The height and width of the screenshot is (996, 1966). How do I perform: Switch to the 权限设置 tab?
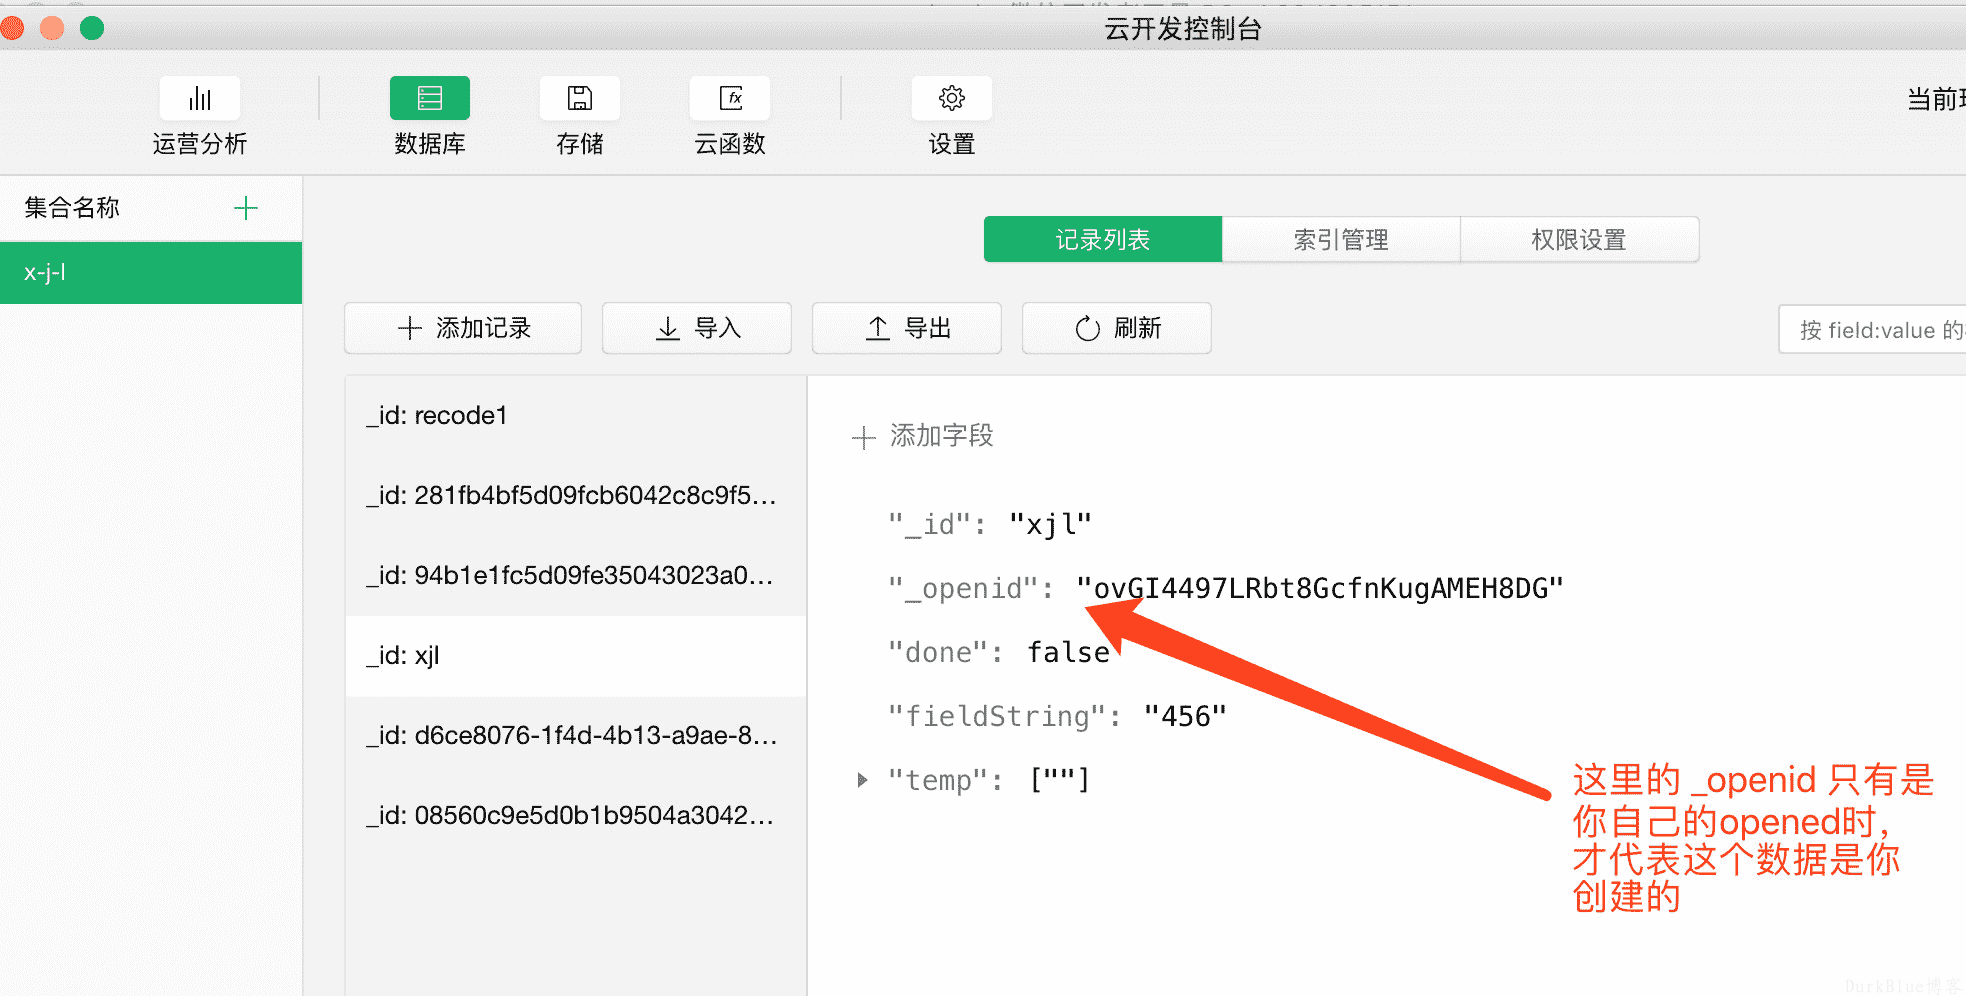(1579, 239)
